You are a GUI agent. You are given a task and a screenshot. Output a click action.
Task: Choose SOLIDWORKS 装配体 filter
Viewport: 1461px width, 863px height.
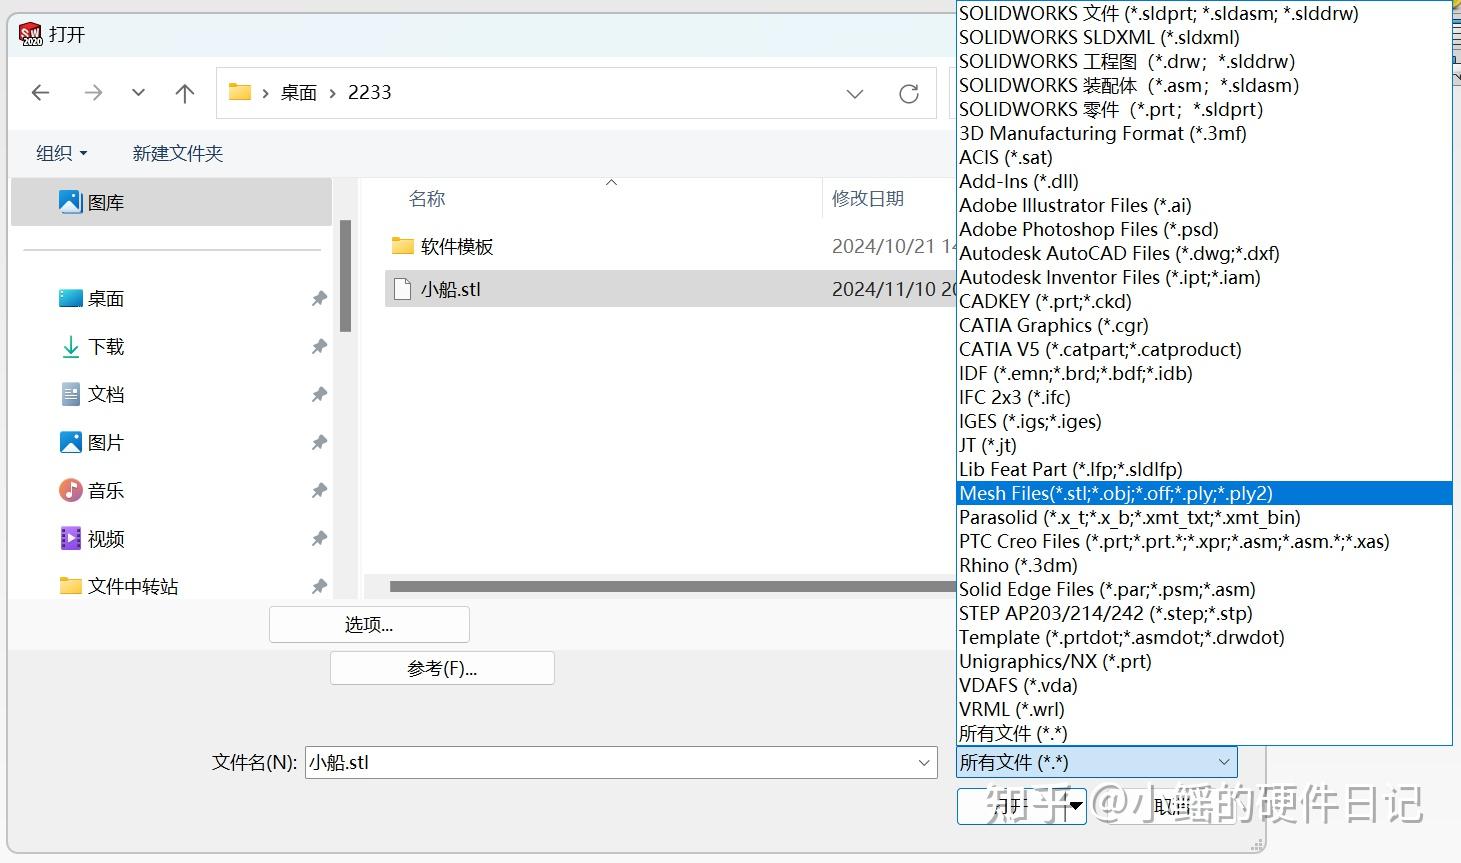pos(1204,85)
